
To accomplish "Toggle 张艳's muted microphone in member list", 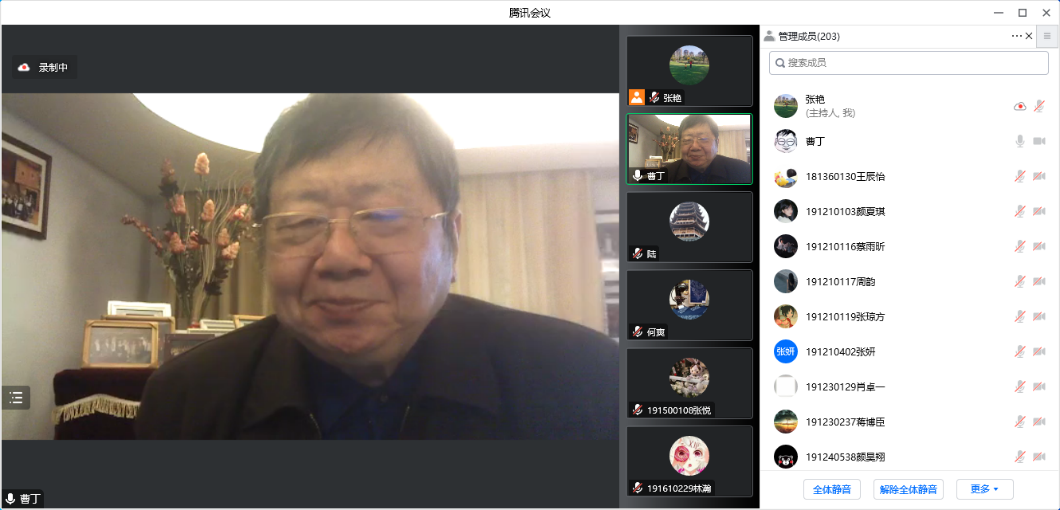I will point(1039,106).
